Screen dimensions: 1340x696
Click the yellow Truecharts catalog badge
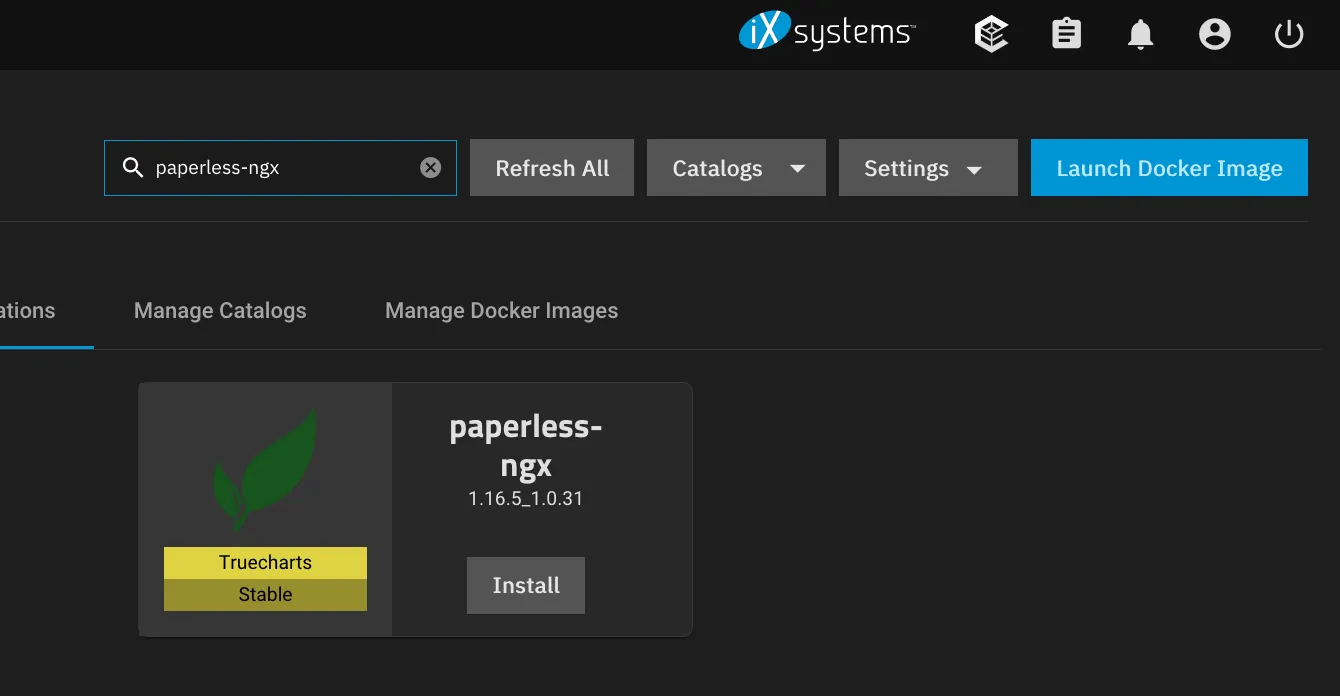(264, 562)
